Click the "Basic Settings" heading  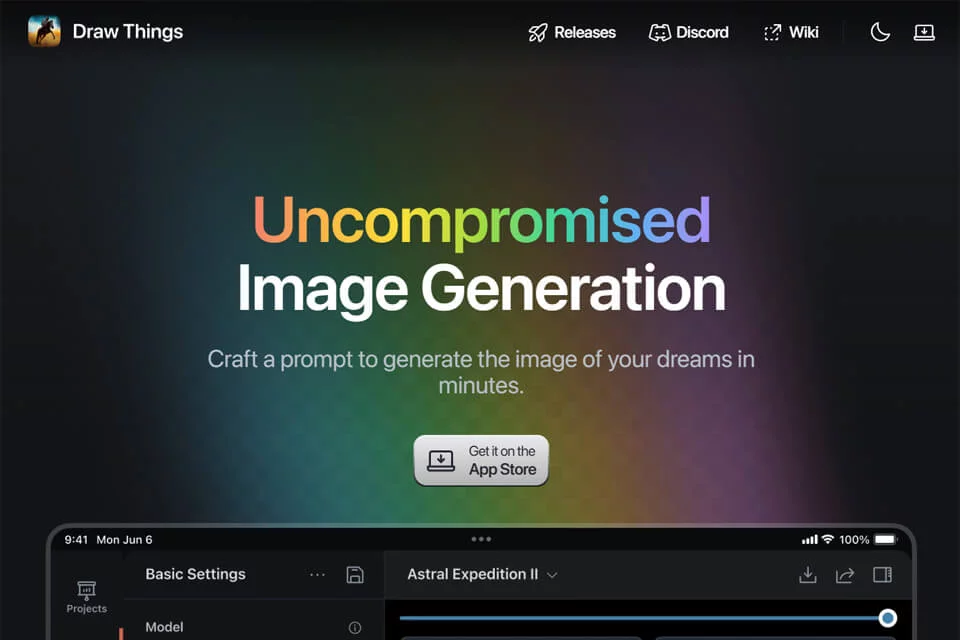195,574
